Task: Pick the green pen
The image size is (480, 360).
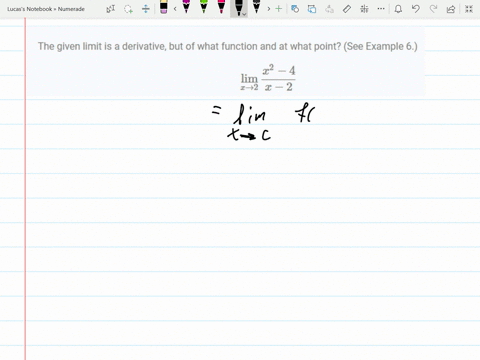Action: (x=204, y=7)
